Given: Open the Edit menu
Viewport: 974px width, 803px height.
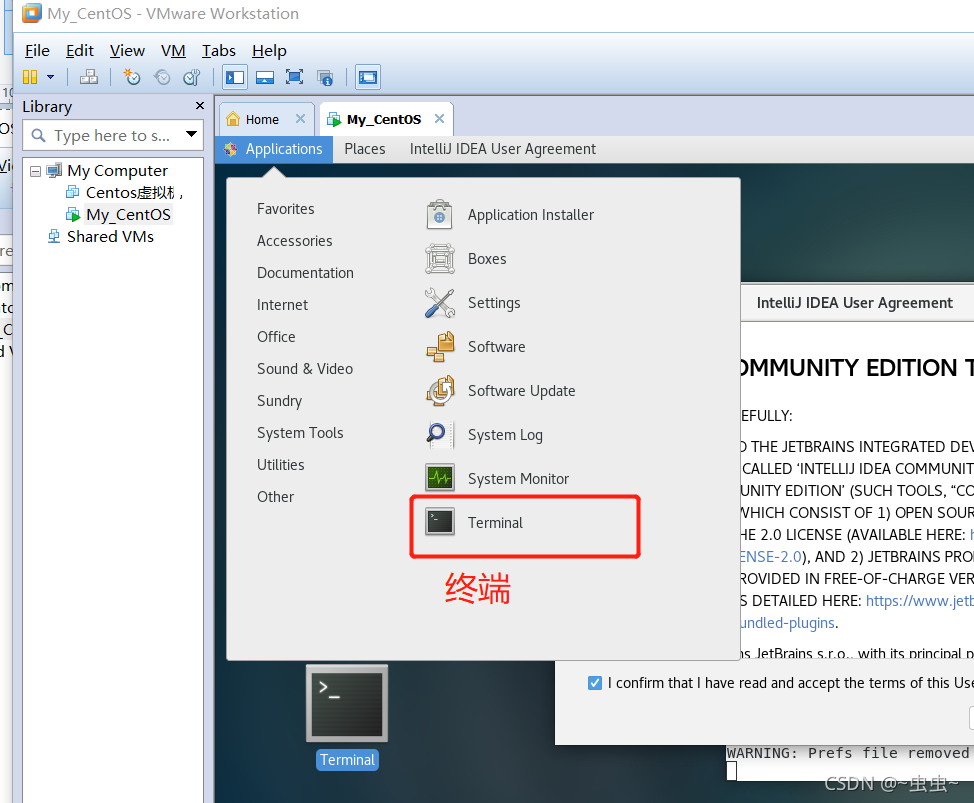Looking at the screenshot, I should coord(80,50).
